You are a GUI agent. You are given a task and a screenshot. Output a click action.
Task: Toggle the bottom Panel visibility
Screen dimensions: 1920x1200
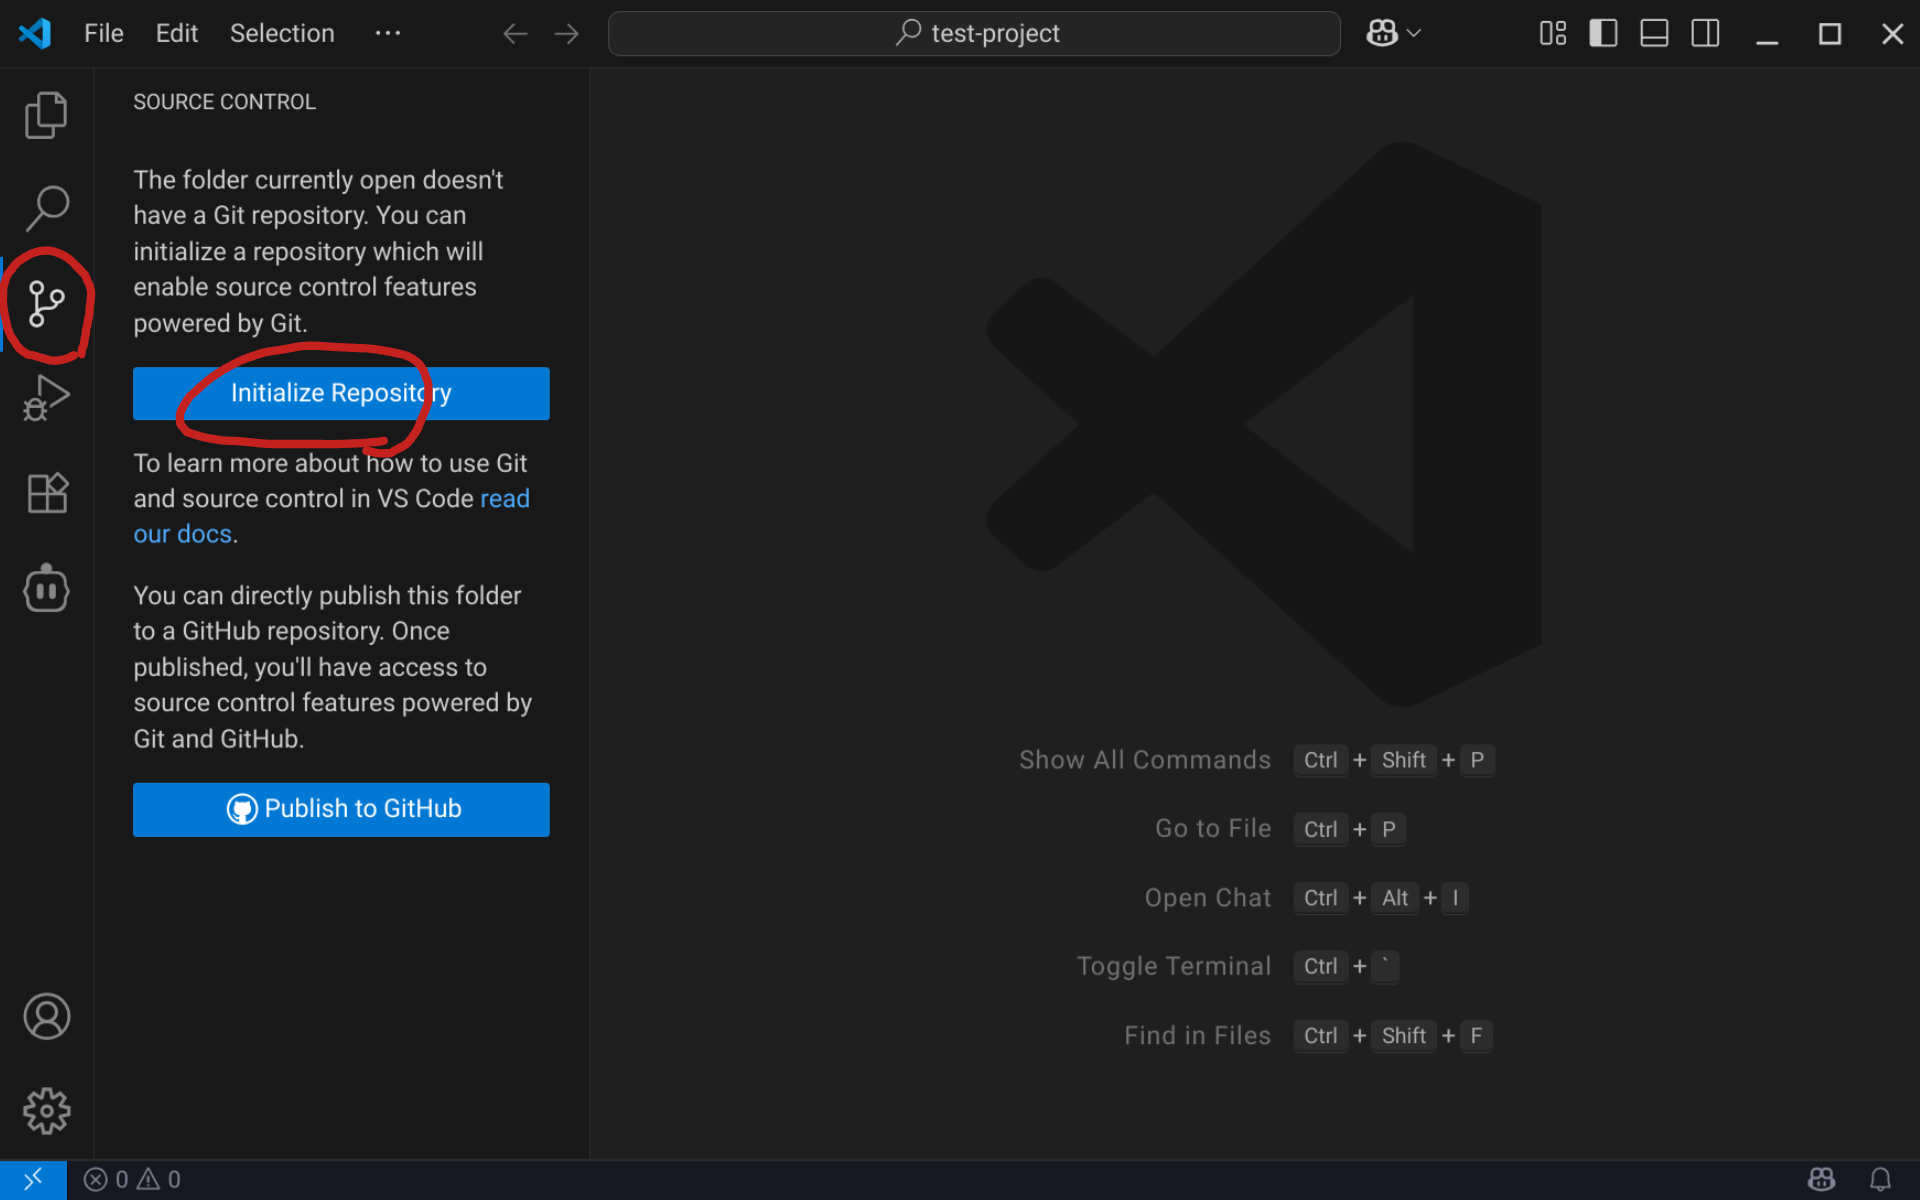tap(1654, 34)
